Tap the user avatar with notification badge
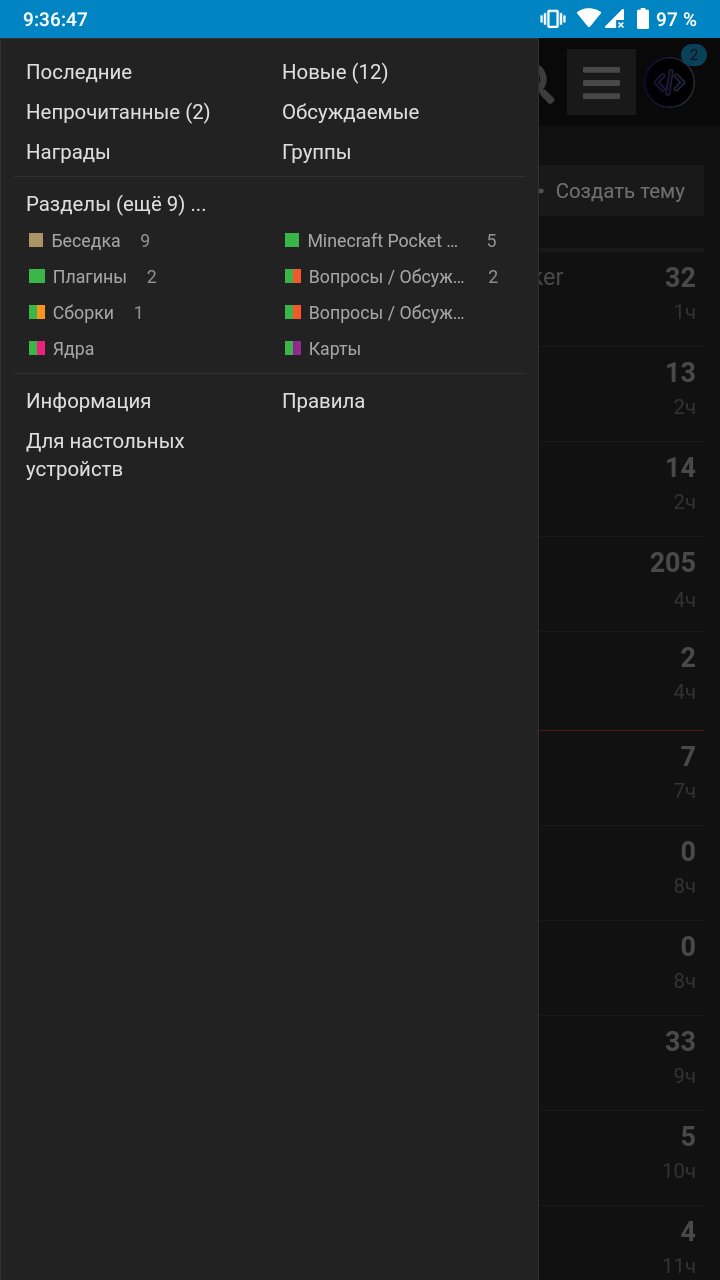The height and width of the screenshot is (1280, 720). point(669,82)
